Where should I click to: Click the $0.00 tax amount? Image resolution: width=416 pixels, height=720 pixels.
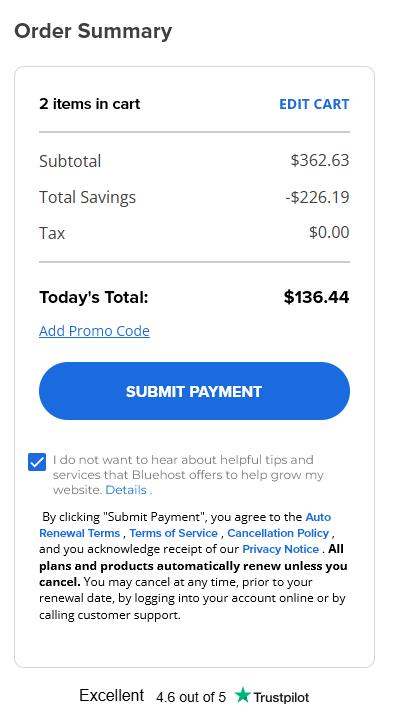pos(329,232)
